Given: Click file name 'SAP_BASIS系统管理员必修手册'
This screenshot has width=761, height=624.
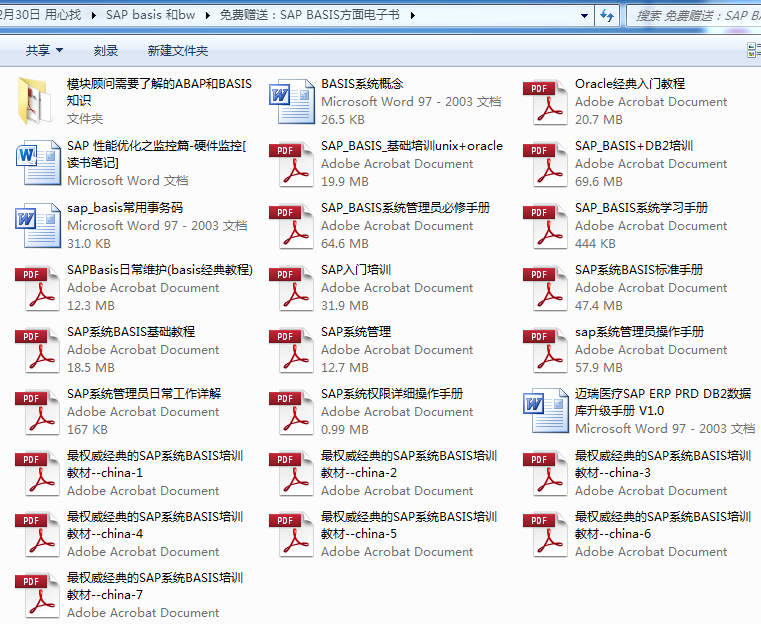Looking at the screenshot, I should point(405,208).
